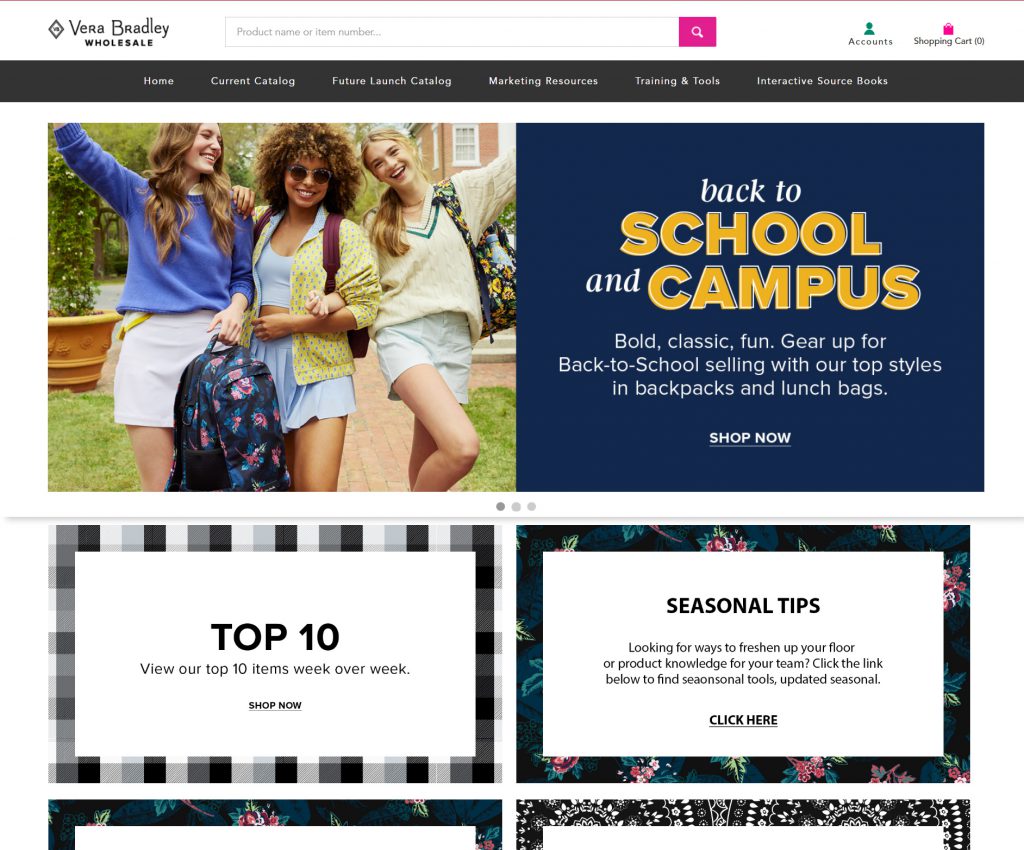Click the SEASONAL TIPS heading tile
The width and height of the screenshot is (1024, 850).
[x=743, y=606]
